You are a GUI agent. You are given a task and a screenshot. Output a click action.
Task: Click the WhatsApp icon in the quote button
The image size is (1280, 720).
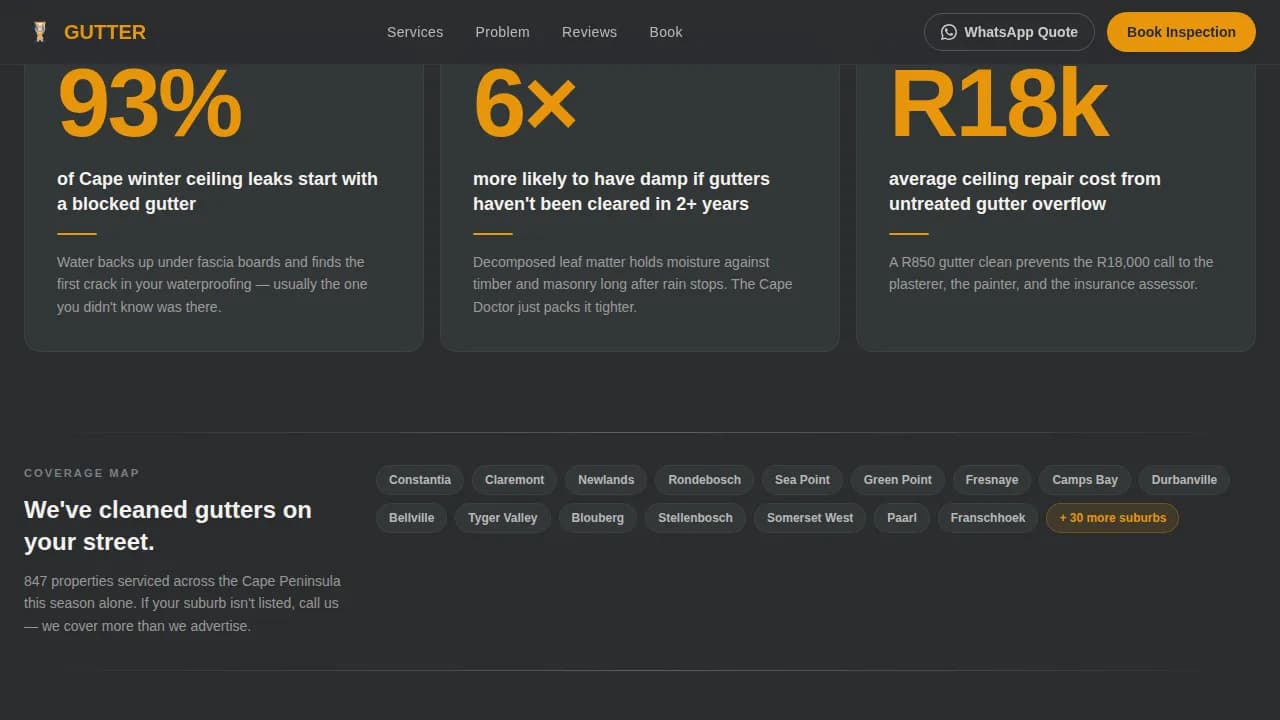click(948, 31)
